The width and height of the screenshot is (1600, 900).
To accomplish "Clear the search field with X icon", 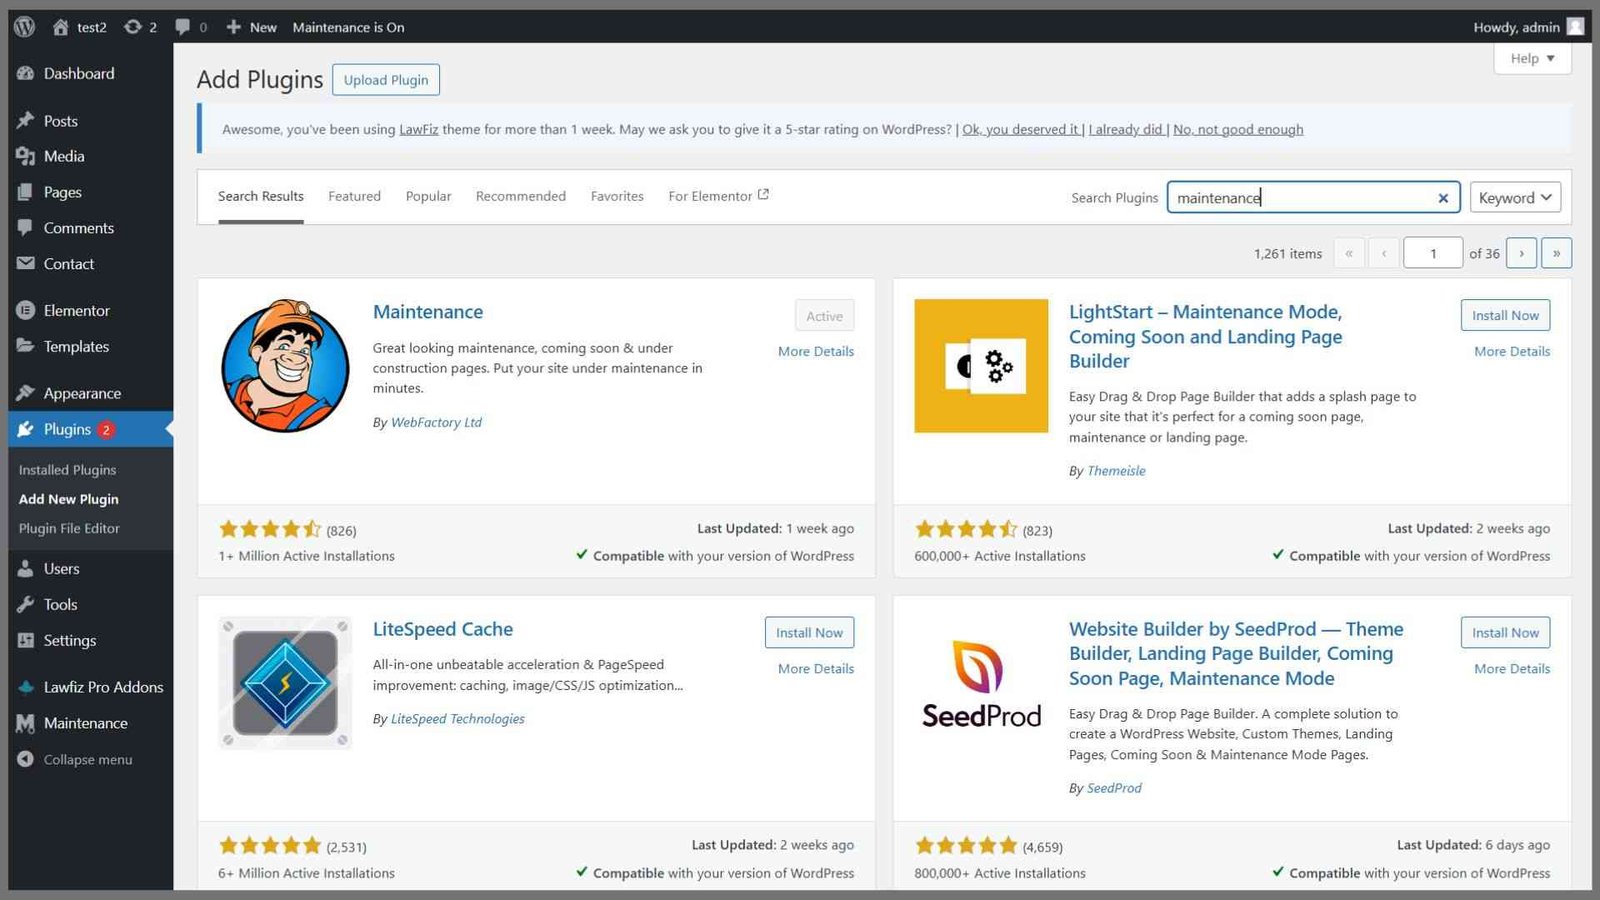I will pyautogui.click(x=1443, y=198).
